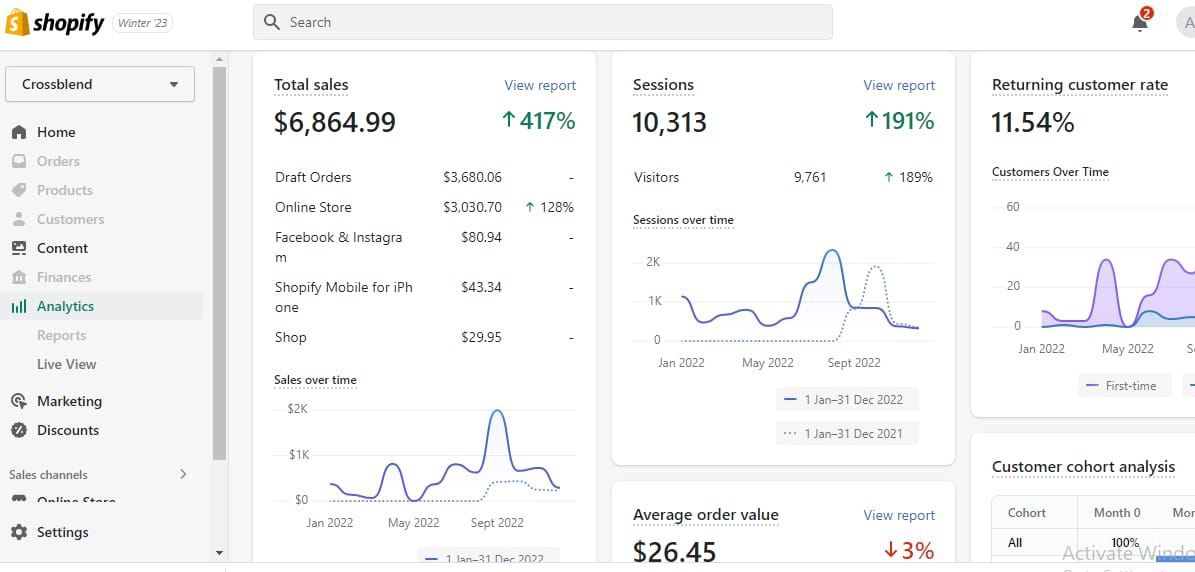This screenshot has height=572, width=1195.
Task: Open the Crossblend store switcher dropdown
Action: (x=100, y=85)
